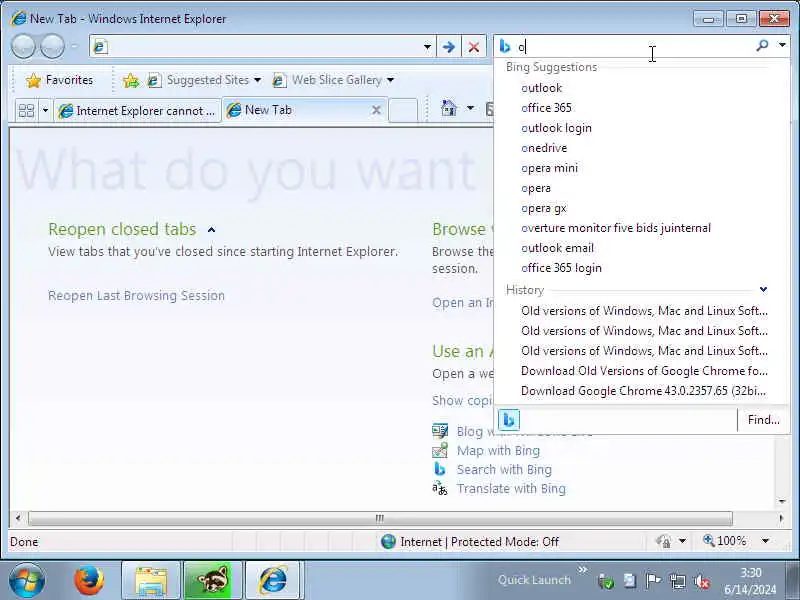Click the raccoon app taskbar icon

point(212,581)
